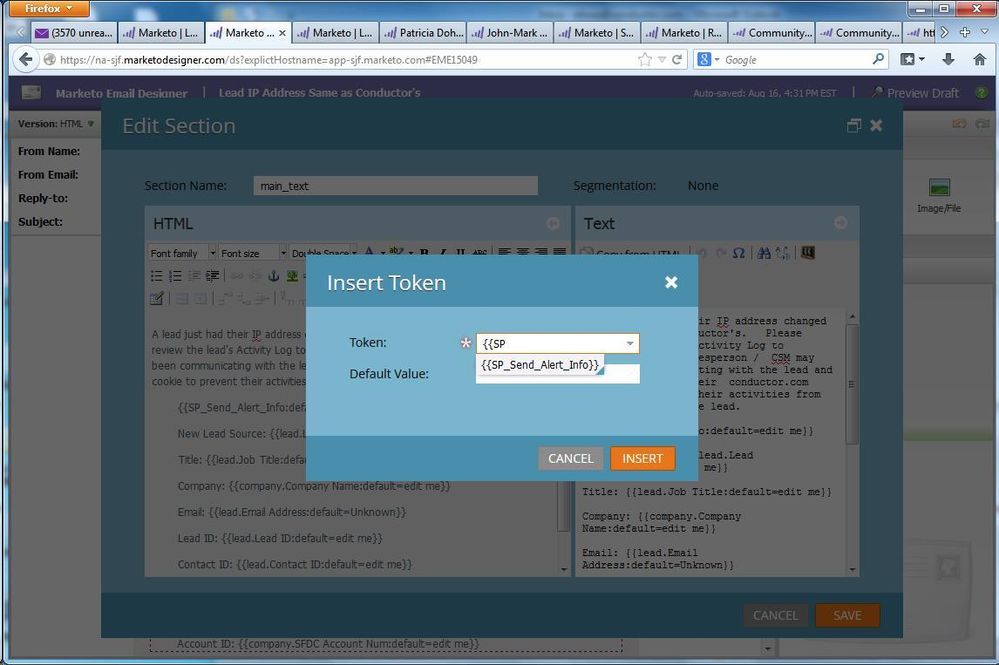Open the Token dropdown arrow
Screen dimensions: 999x665
(629, 344)
